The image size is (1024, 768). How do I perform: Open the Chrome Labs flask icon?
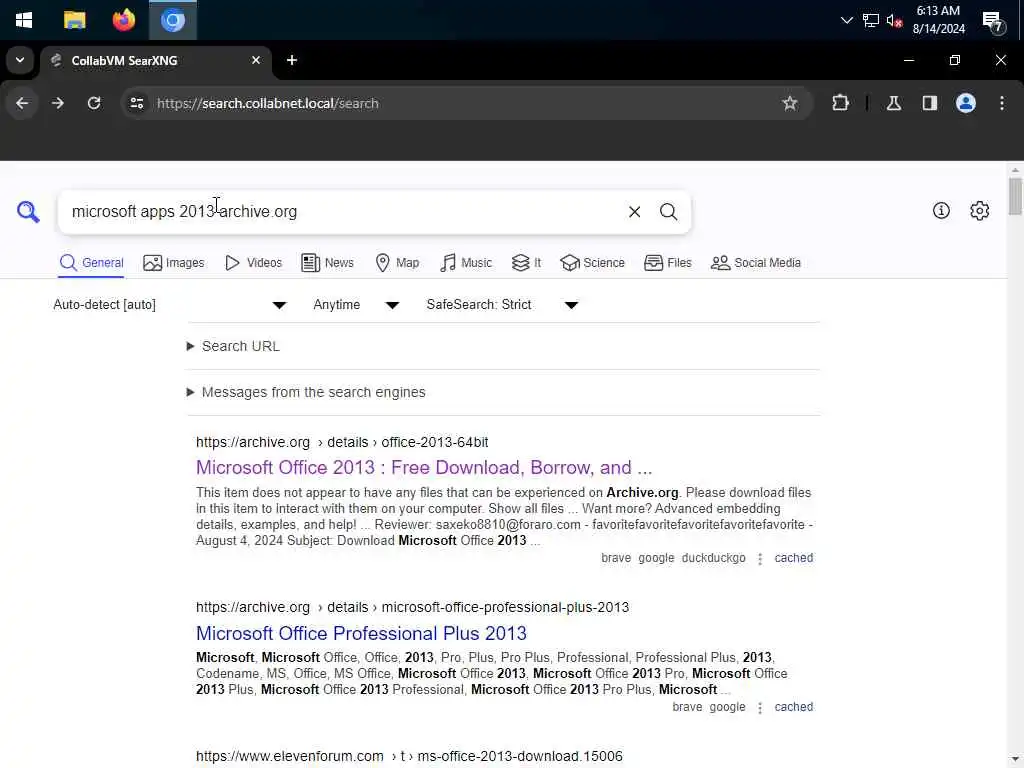pyautogui.click(x=894, y=103)
